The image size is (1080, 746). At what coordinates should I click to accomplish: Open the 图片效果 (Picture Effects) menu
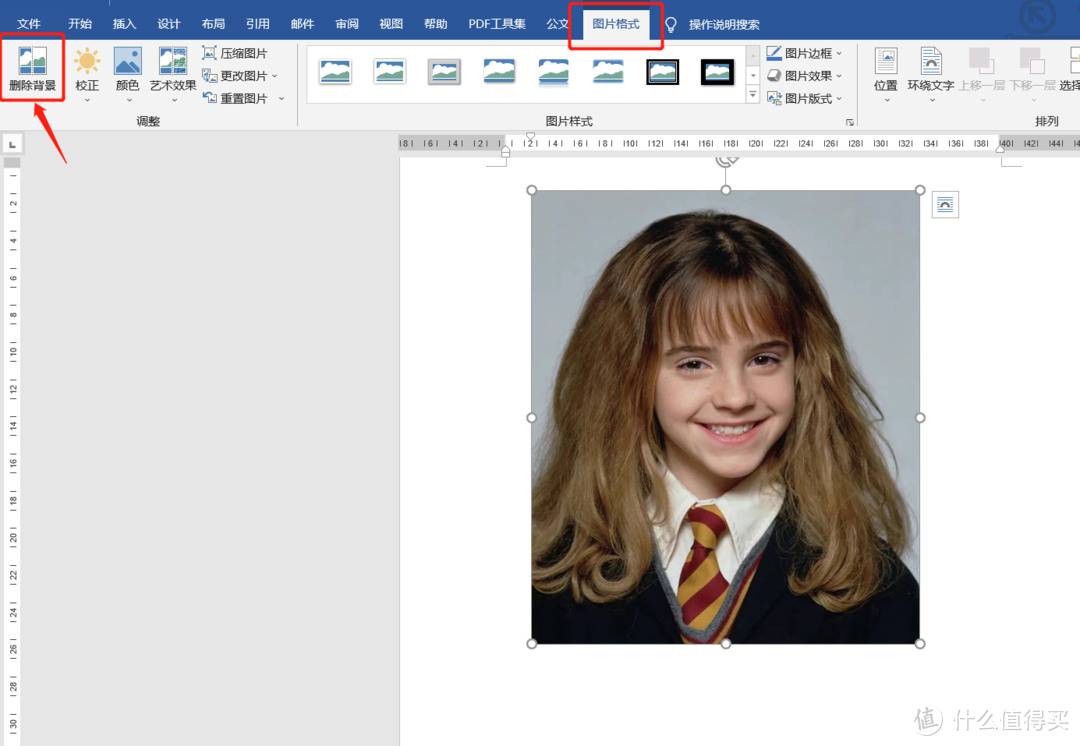click(805, 76)
